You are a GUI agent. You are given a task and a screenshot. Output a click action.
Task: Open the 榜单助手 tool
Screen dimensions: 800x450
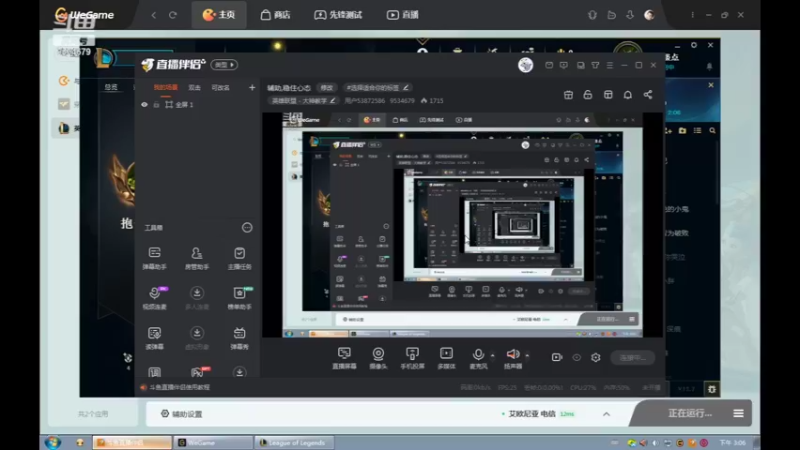pyautogui.click(x=239, y=298)
